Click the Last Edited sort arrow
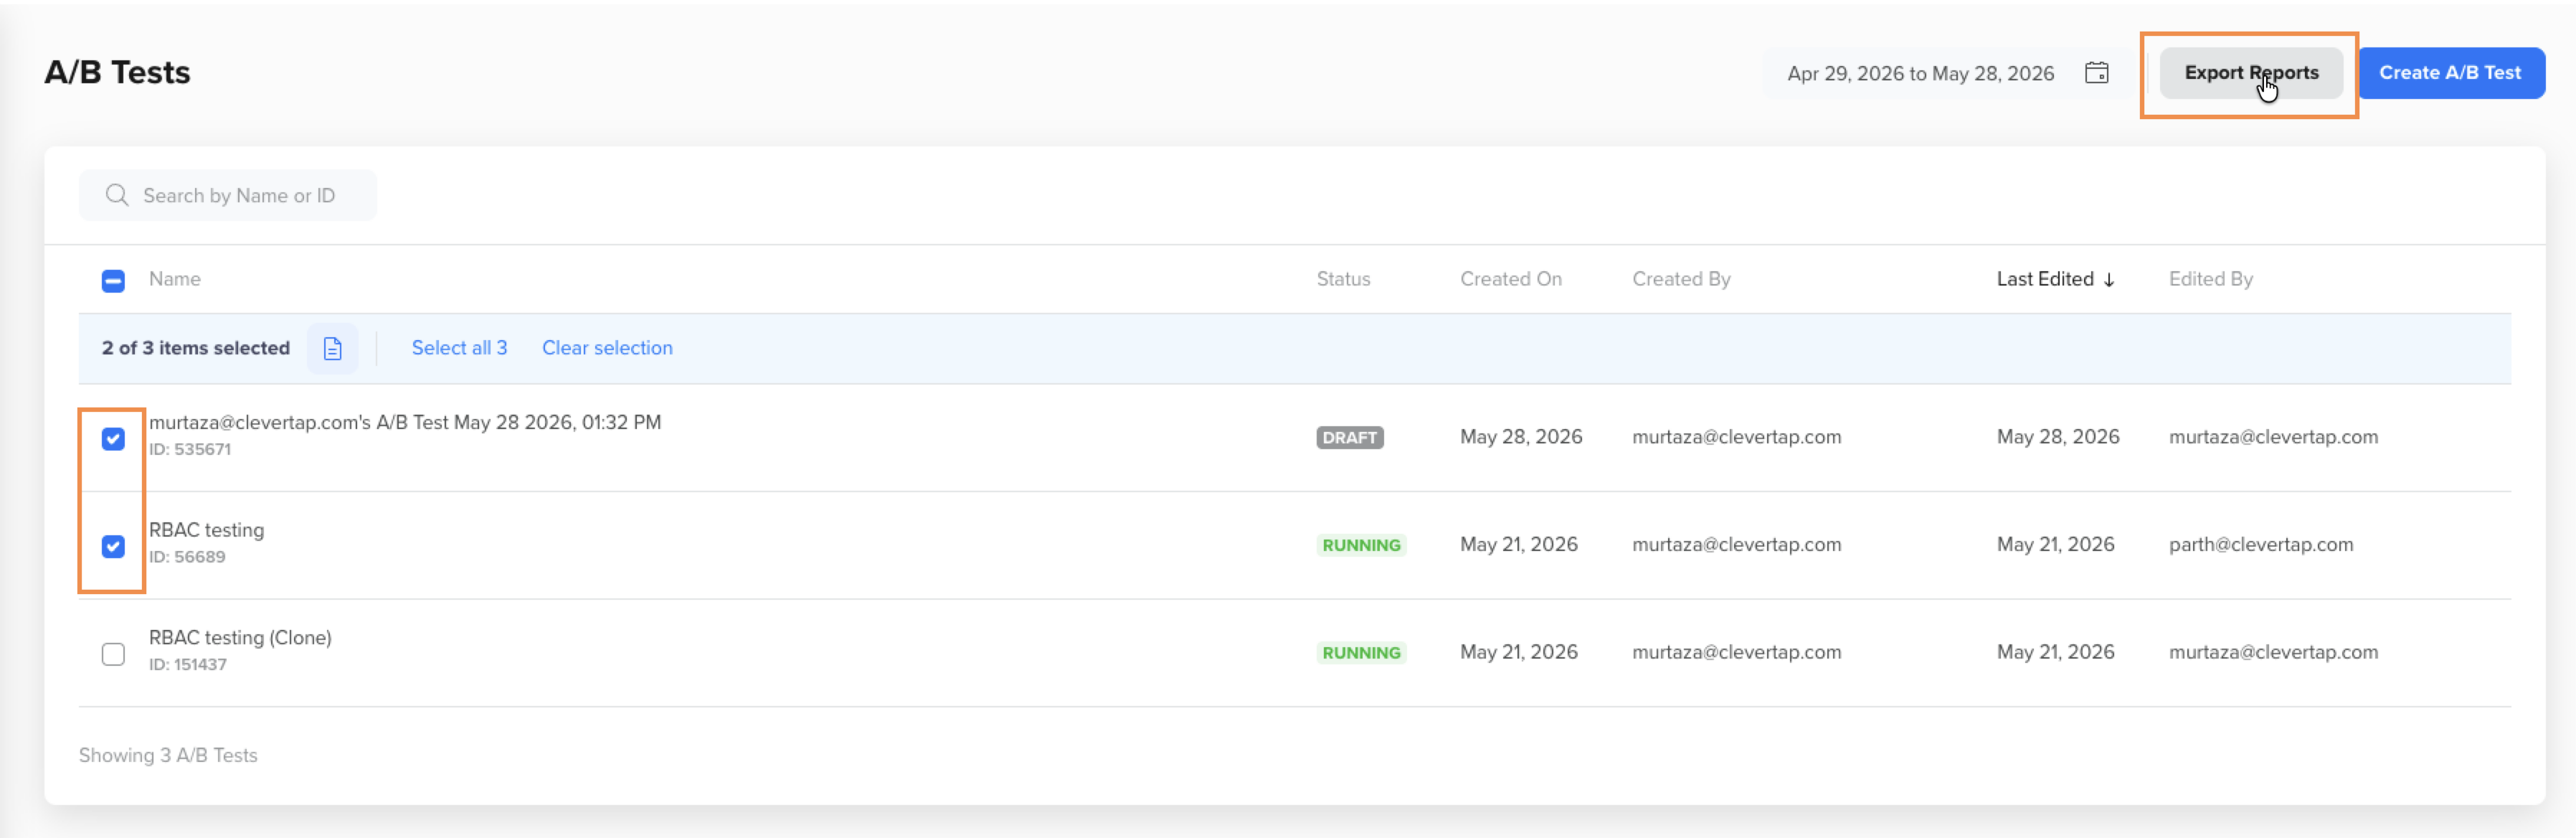The width and height of the screenshot is (2576, 838). point(2108,280)
